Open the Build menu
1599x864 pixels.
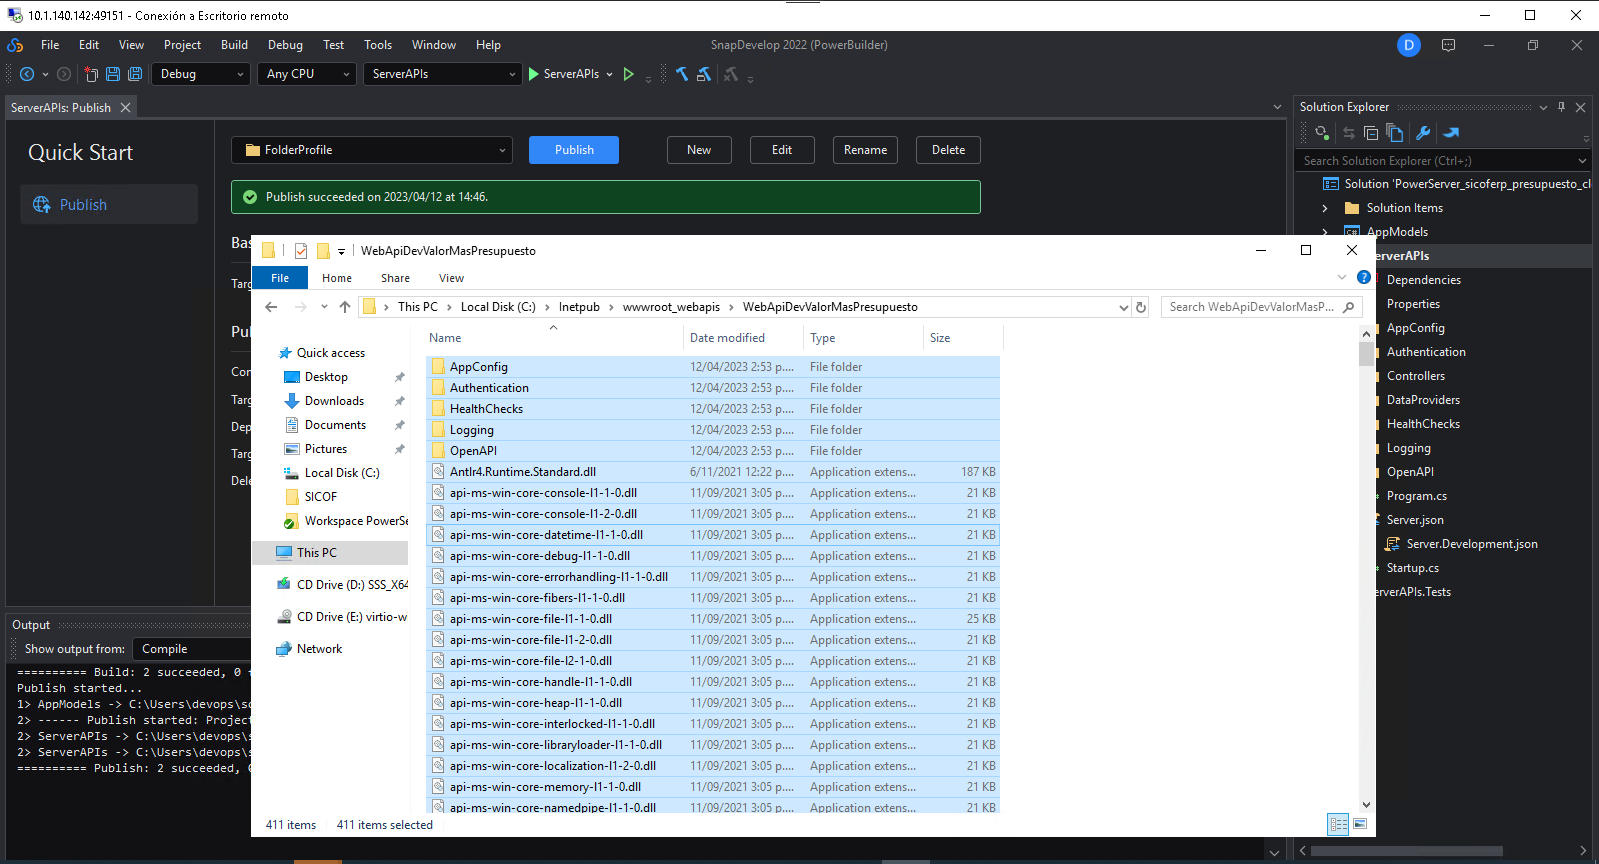[x=234, y=45]
